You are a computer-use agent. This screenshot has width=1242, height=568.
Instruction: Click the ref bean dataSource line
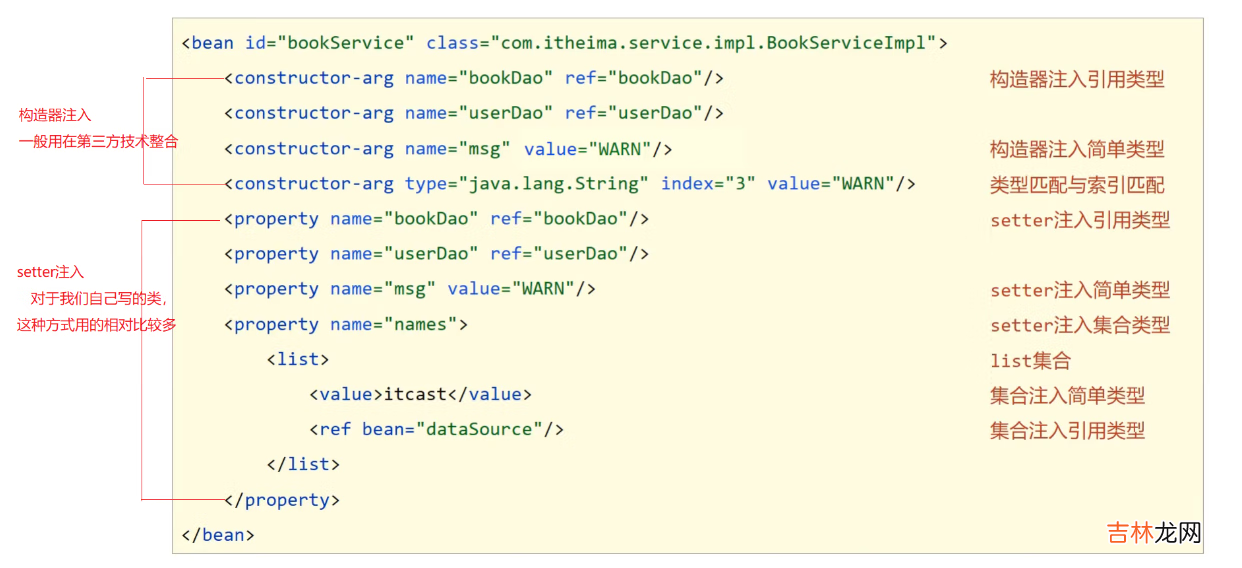pos(437,429)
